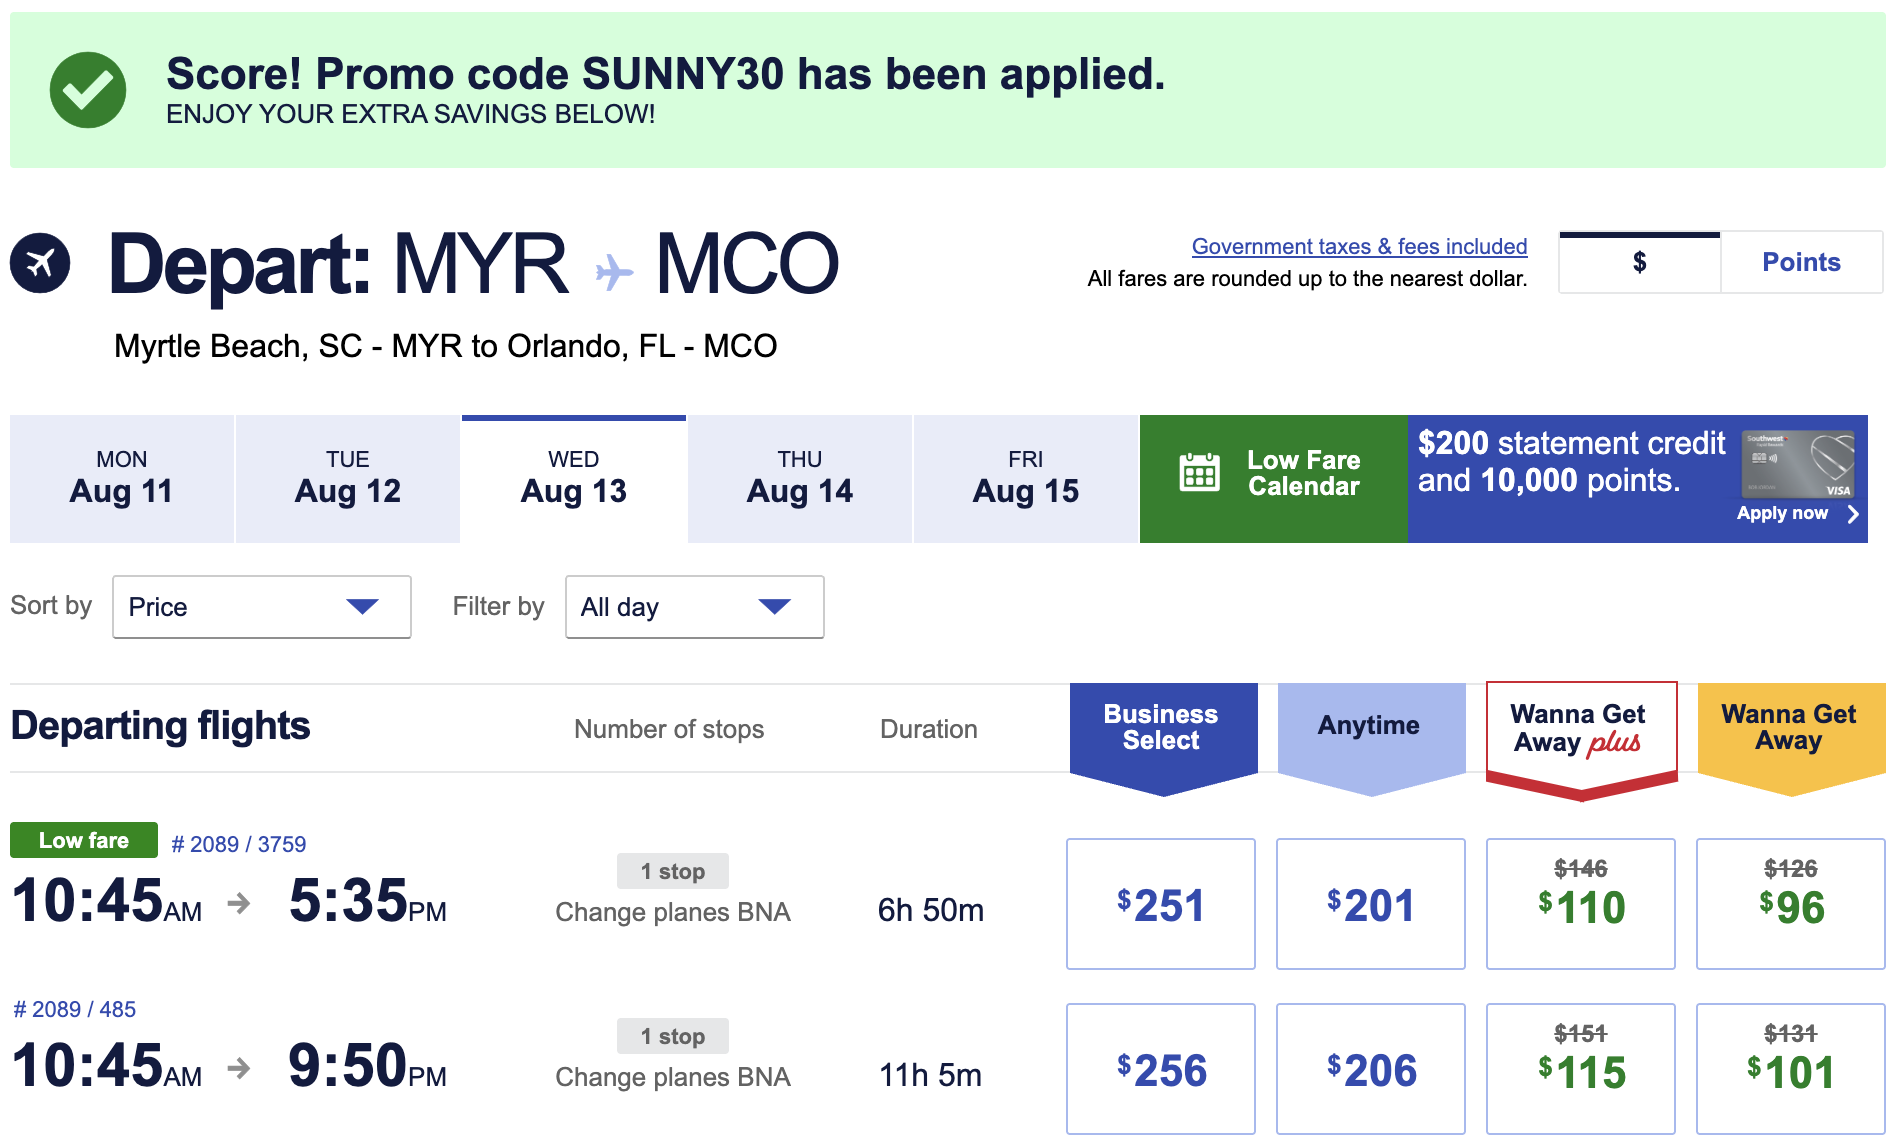The image size is (1896, 1148).
Task: Click the Depart: MYR to MCO heading
Action: click(474, 264)
